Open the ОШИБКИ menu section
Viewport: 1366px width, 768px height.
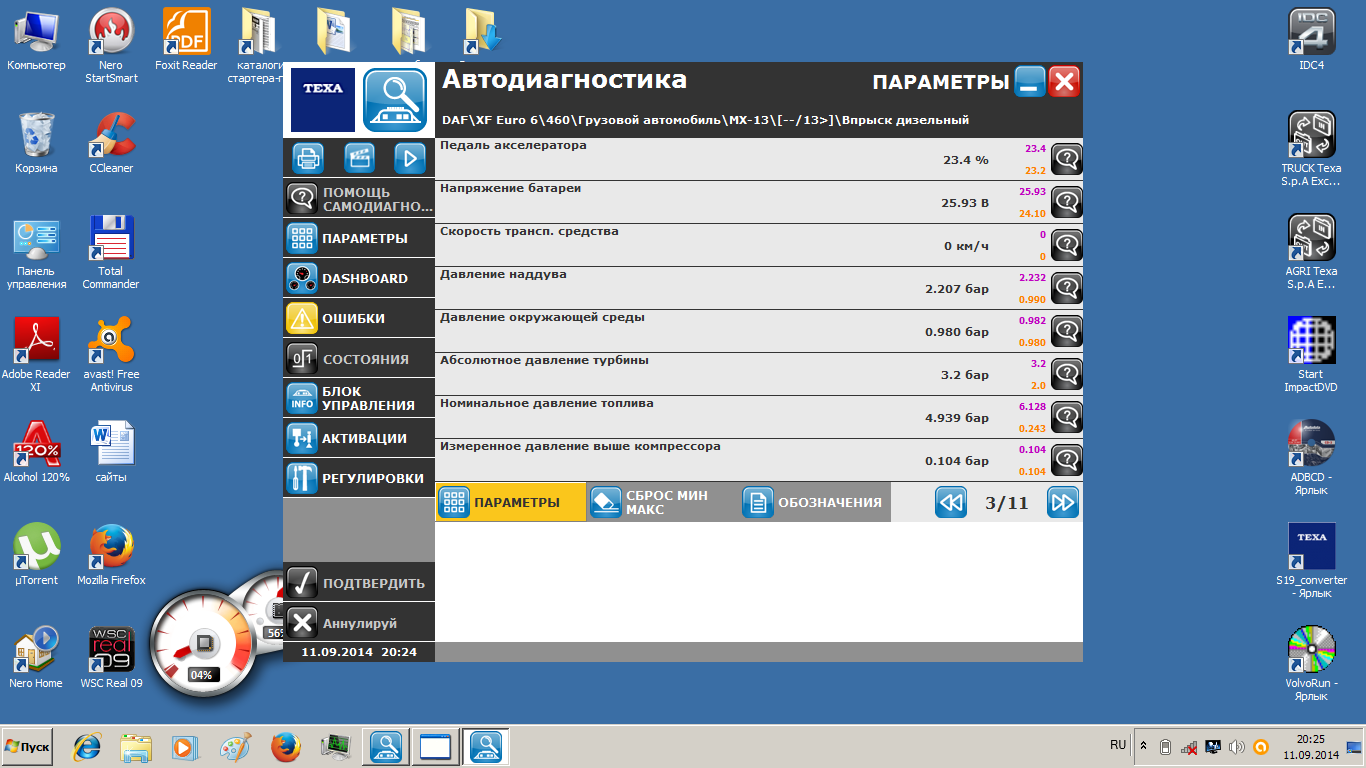[359, 318]
